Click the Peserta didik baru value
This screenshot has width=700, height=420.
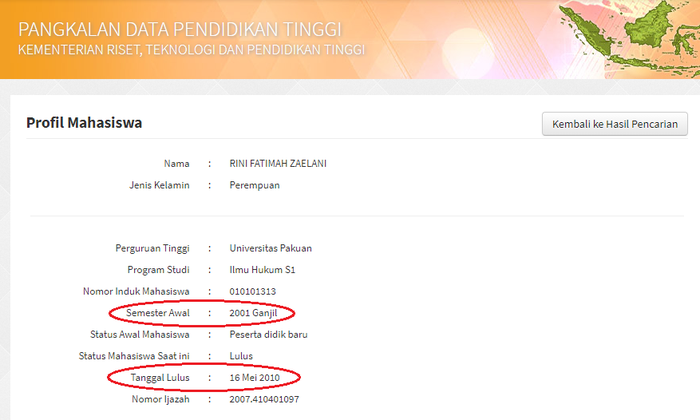pos(268,334)
